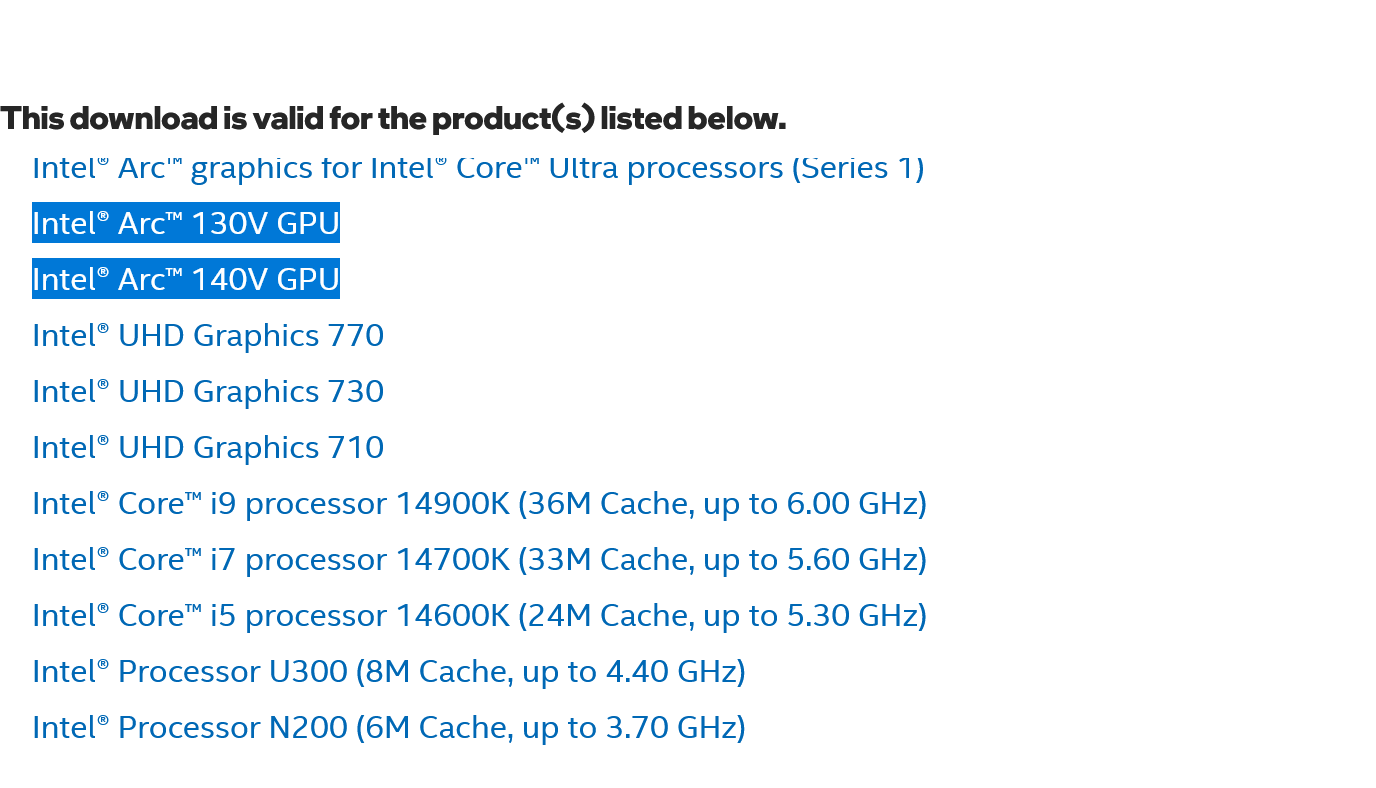Viewport: 1376px width, 788px height.
Task: Click '24M Cache, up to 5.30 GHz' text
Action: [722, 615]
